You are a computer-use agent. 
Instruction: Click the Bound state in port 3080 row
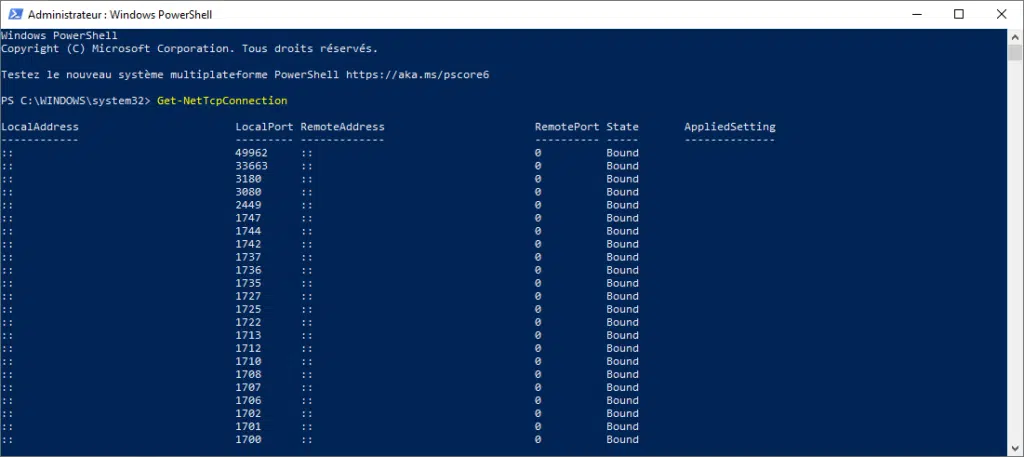point(622,192)
